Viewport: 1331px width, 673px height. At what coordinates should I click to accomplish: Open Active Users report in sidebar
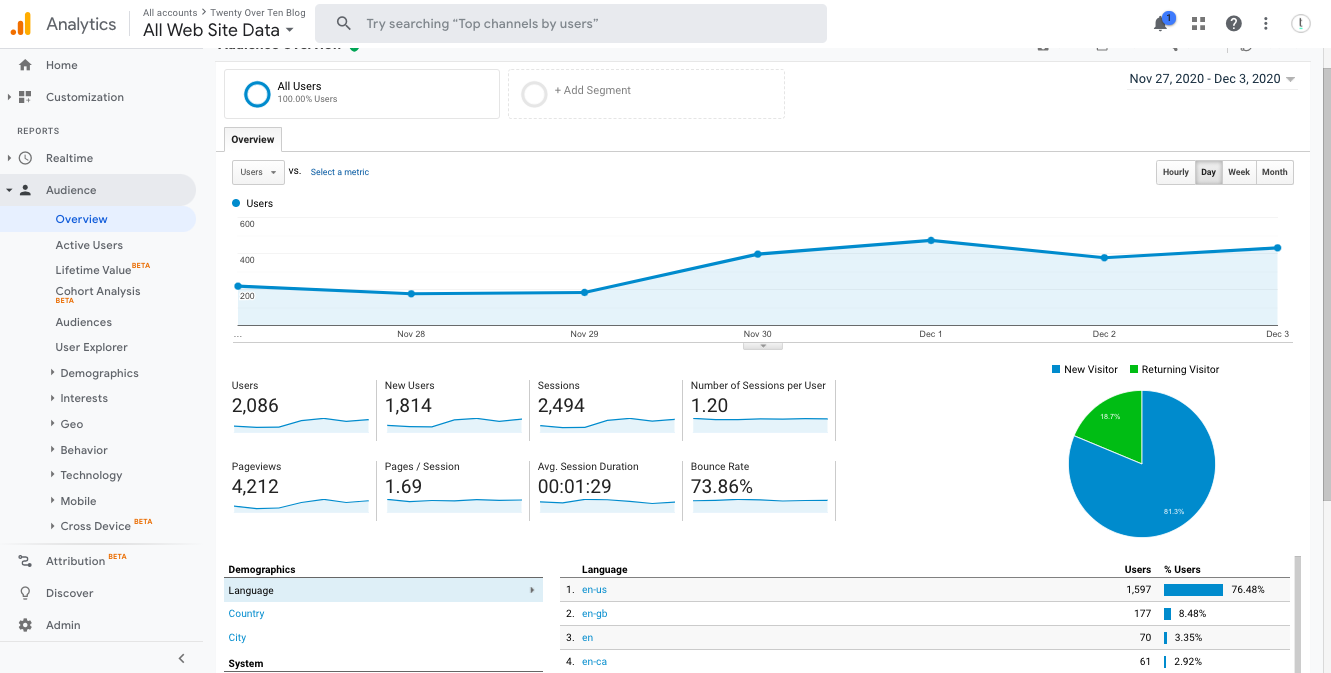pyautogui.click(x=89, y=245)
